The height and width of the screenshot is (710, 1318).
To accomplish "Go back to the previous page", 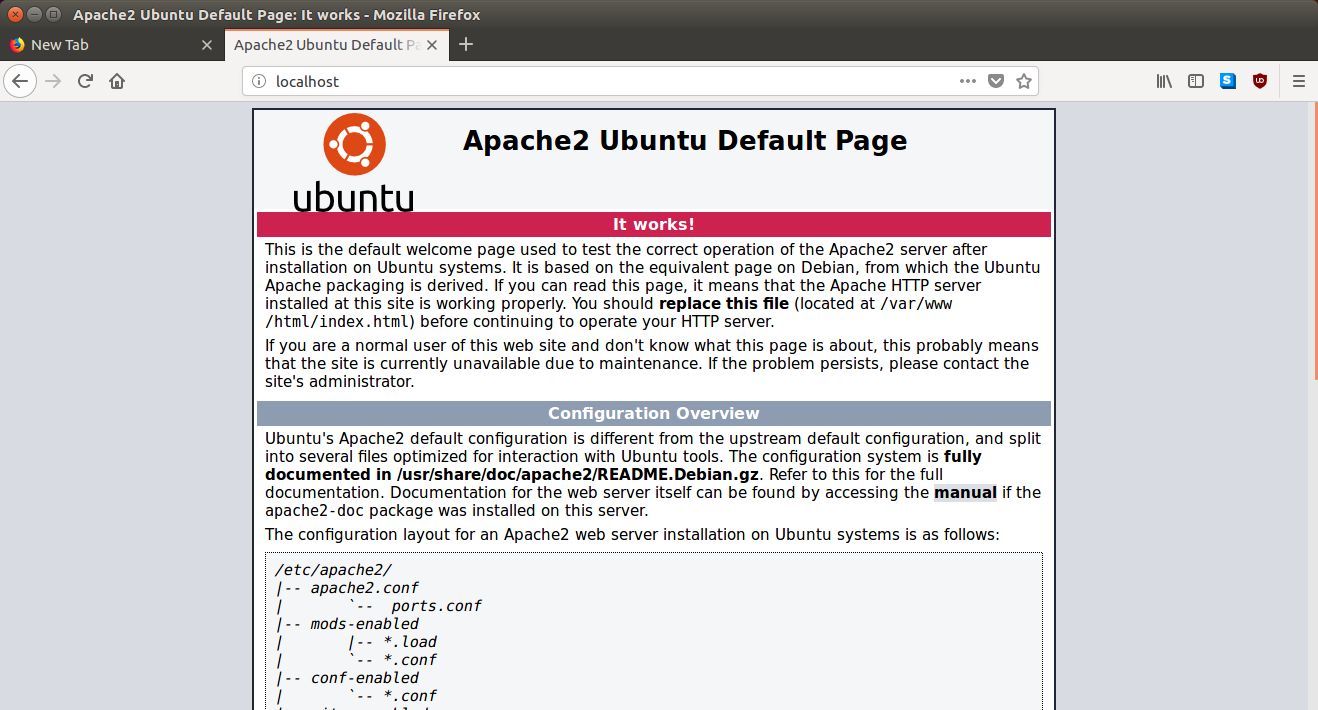I will 20,81.
